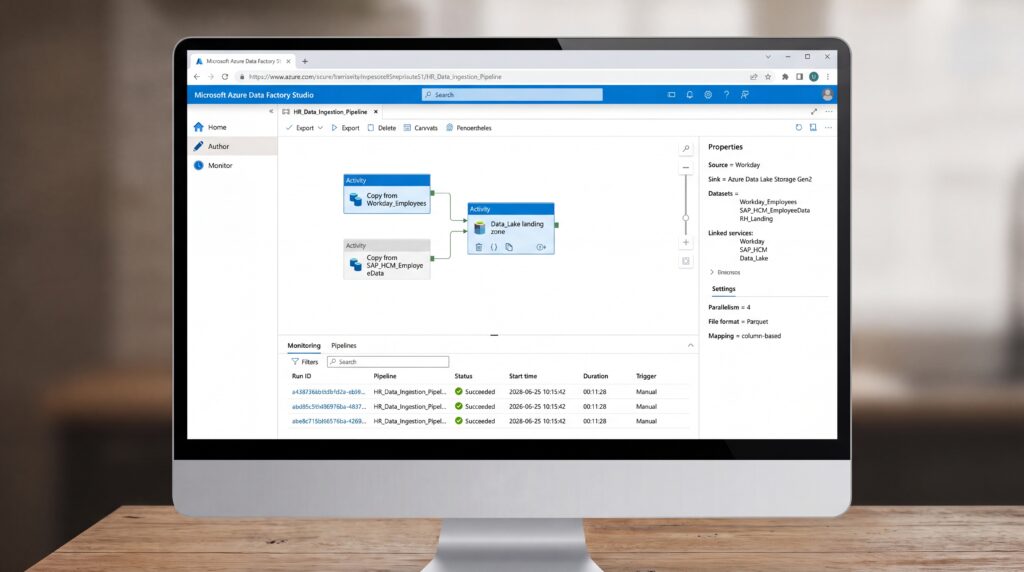Click the monitoring runs search field
Viewport: 1024px width, 572px height.
388,362
